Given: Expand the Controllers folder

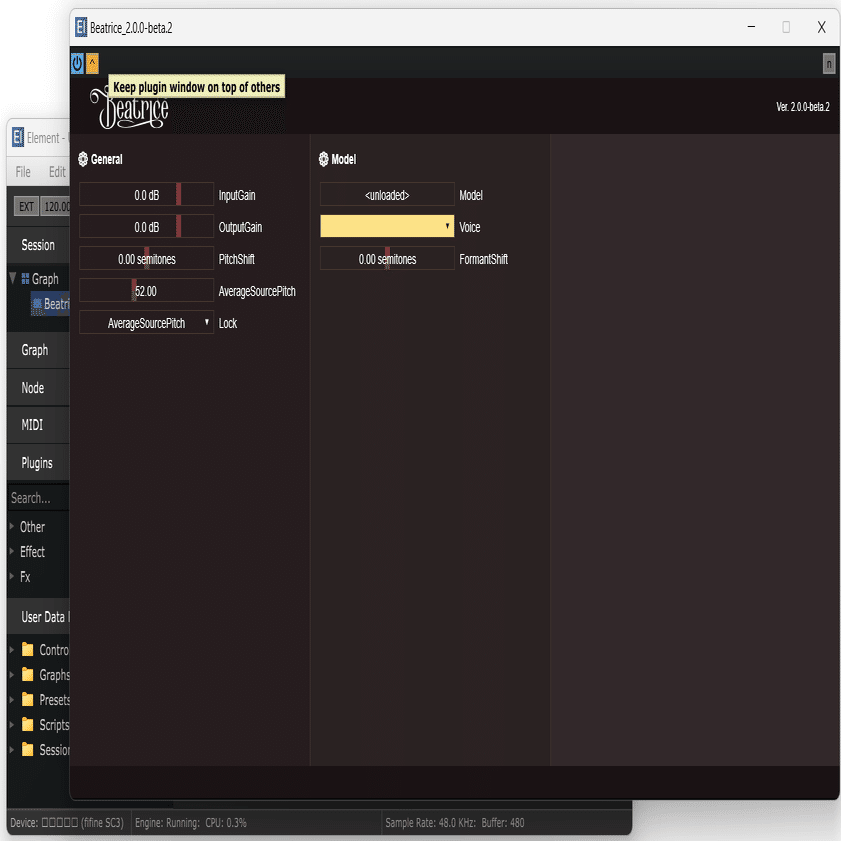Looking at the screenshot, I should tap(12, 650).
